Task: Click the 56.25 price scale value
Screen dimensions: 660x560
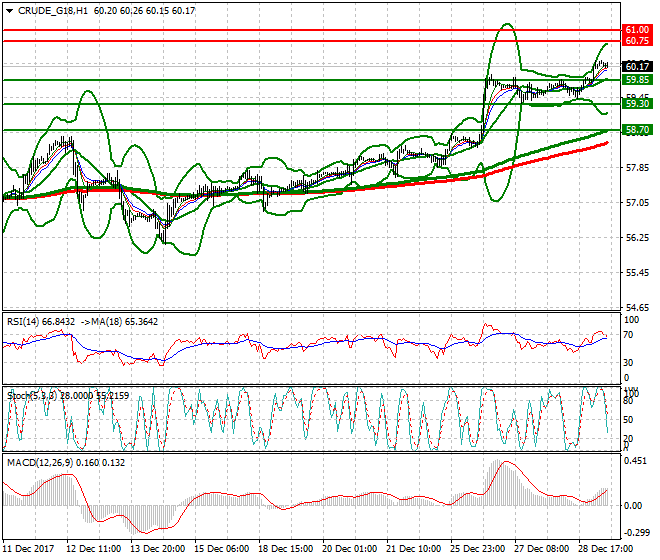Action: pyautogui.click(x=637, y=238)
